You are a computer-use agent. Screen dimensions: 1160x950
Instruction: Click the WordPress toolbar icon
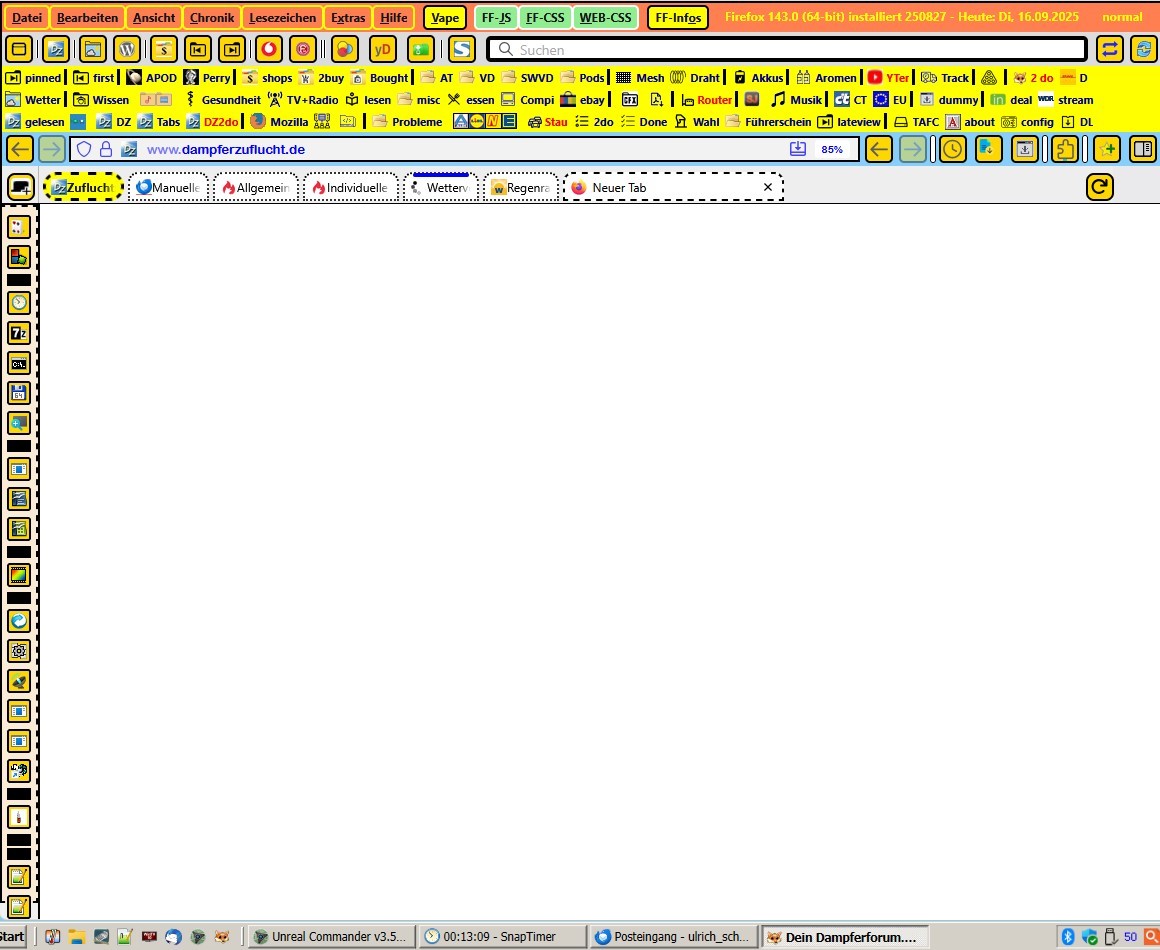pyautogui.click(x=127, y=50)
